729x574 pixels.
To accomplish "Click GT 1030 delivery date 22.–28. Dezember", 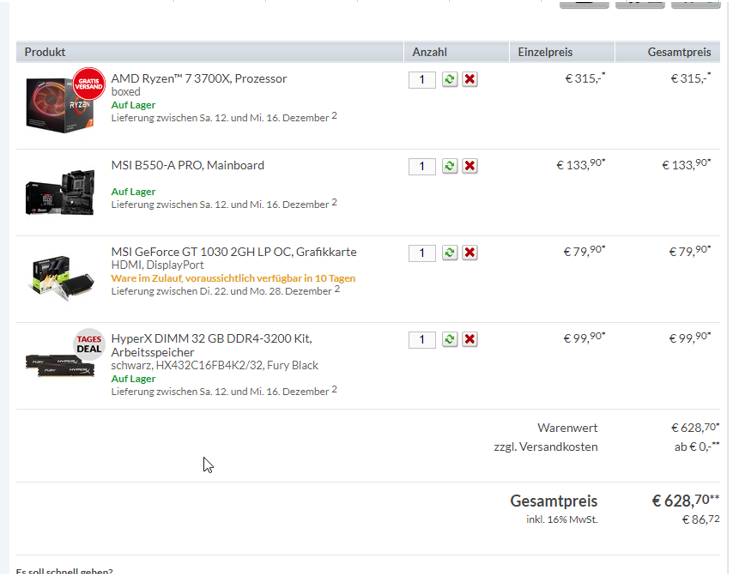I will point(225,291).
